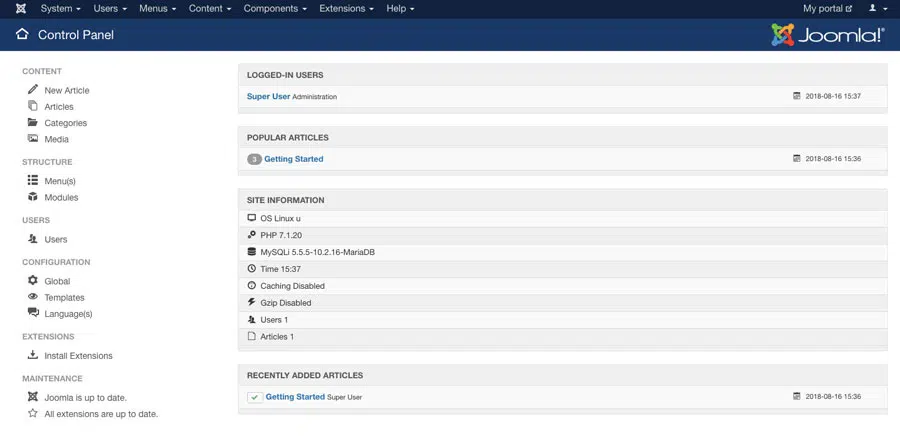Click the calendar icon in Logged-in Users row

(x=797, y=96)
